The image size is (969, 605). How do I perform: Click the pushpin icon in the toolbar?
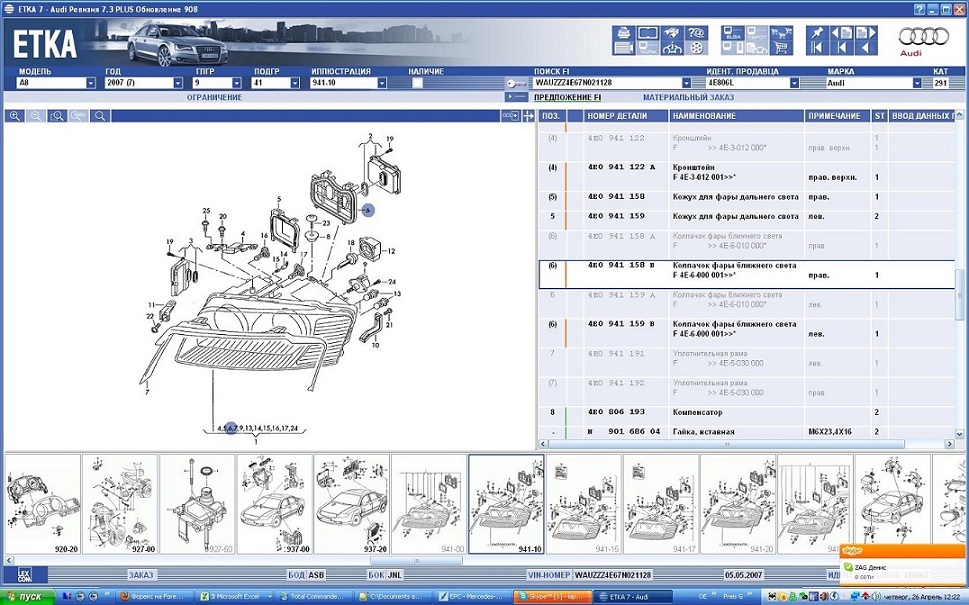pyautogui.click(x=816, y=32)
